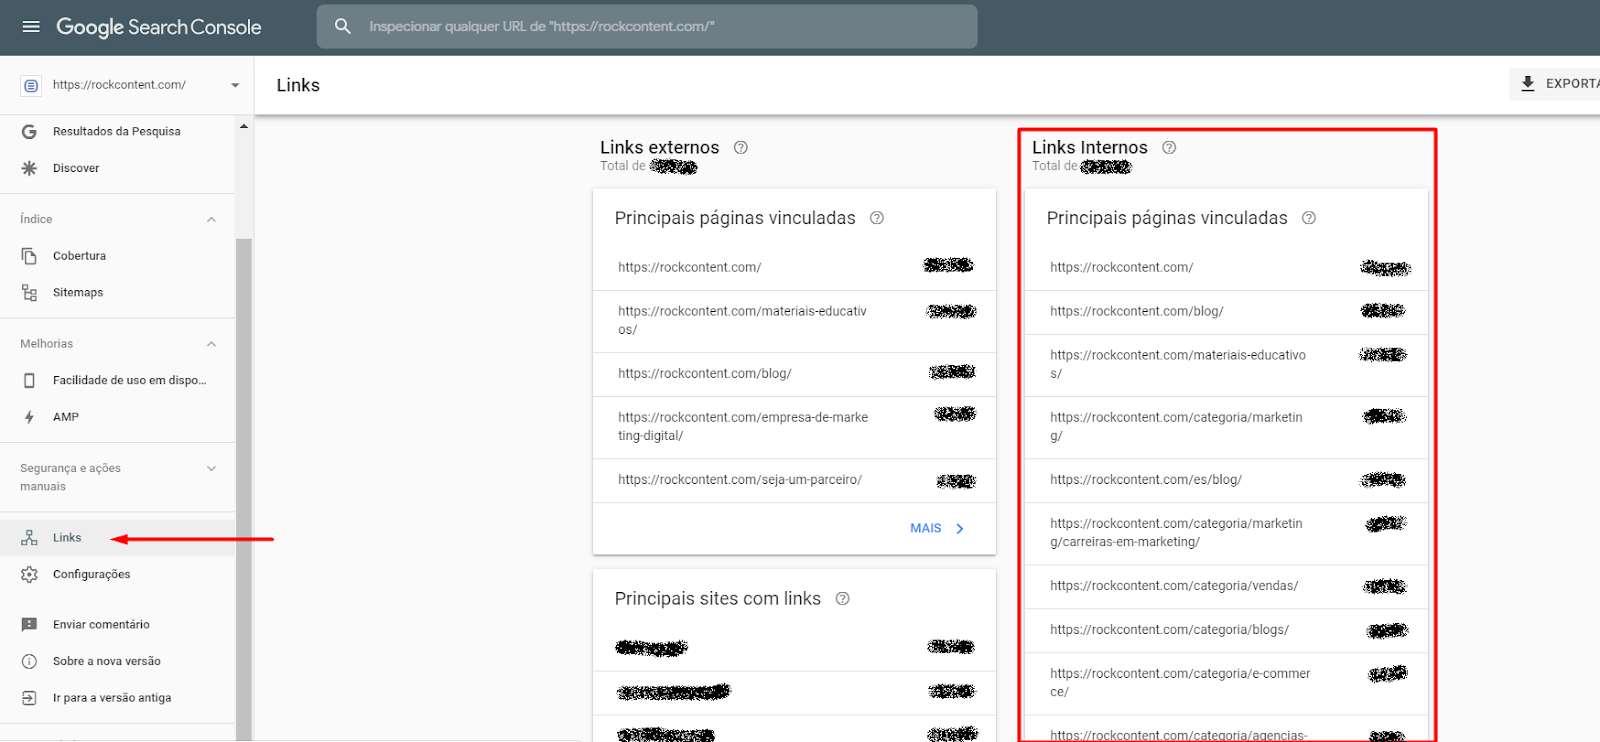The width and height of the screenshot is (1600, 742).
Task: Select internal row https://rockcontent.com/blog/
Action: (1226, 312)
